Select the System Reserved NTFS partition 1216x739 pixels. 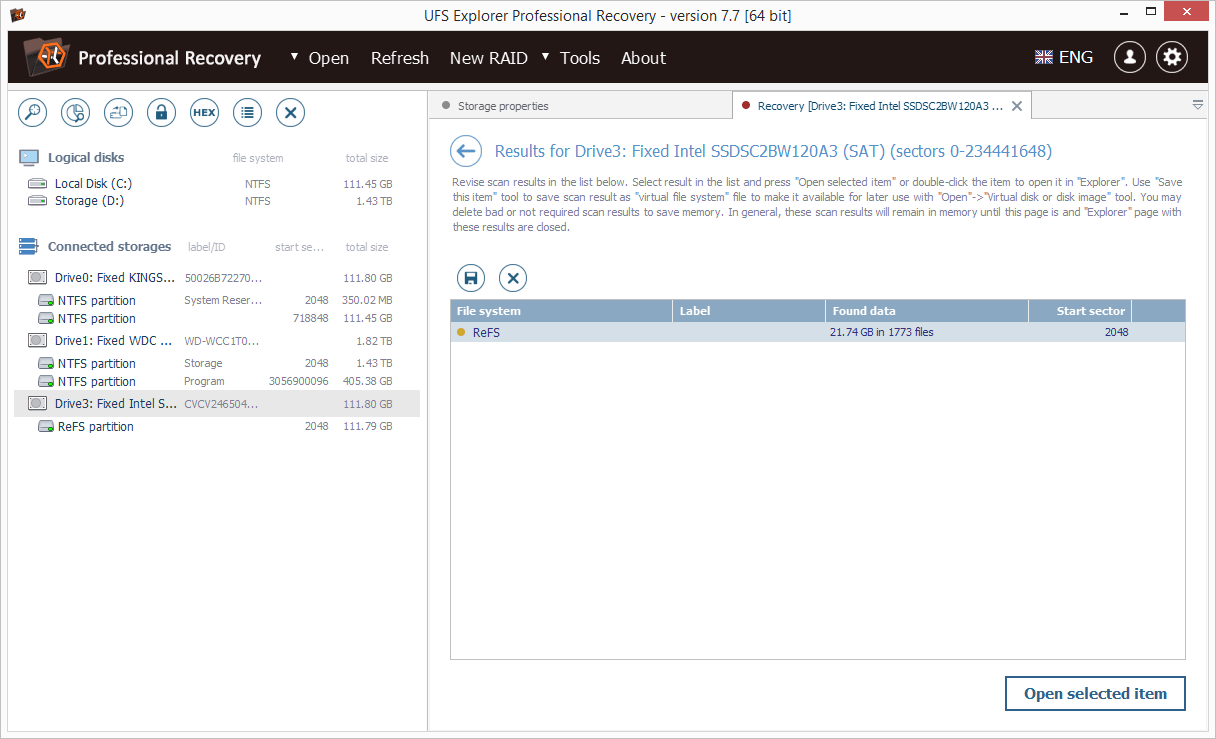pos(217,301)
